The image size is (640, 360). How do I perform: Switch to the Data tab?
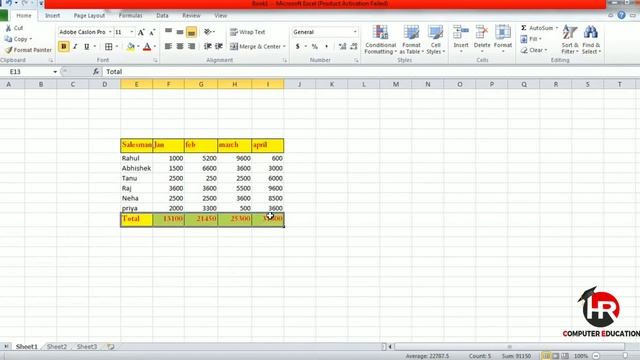point(162,16)
